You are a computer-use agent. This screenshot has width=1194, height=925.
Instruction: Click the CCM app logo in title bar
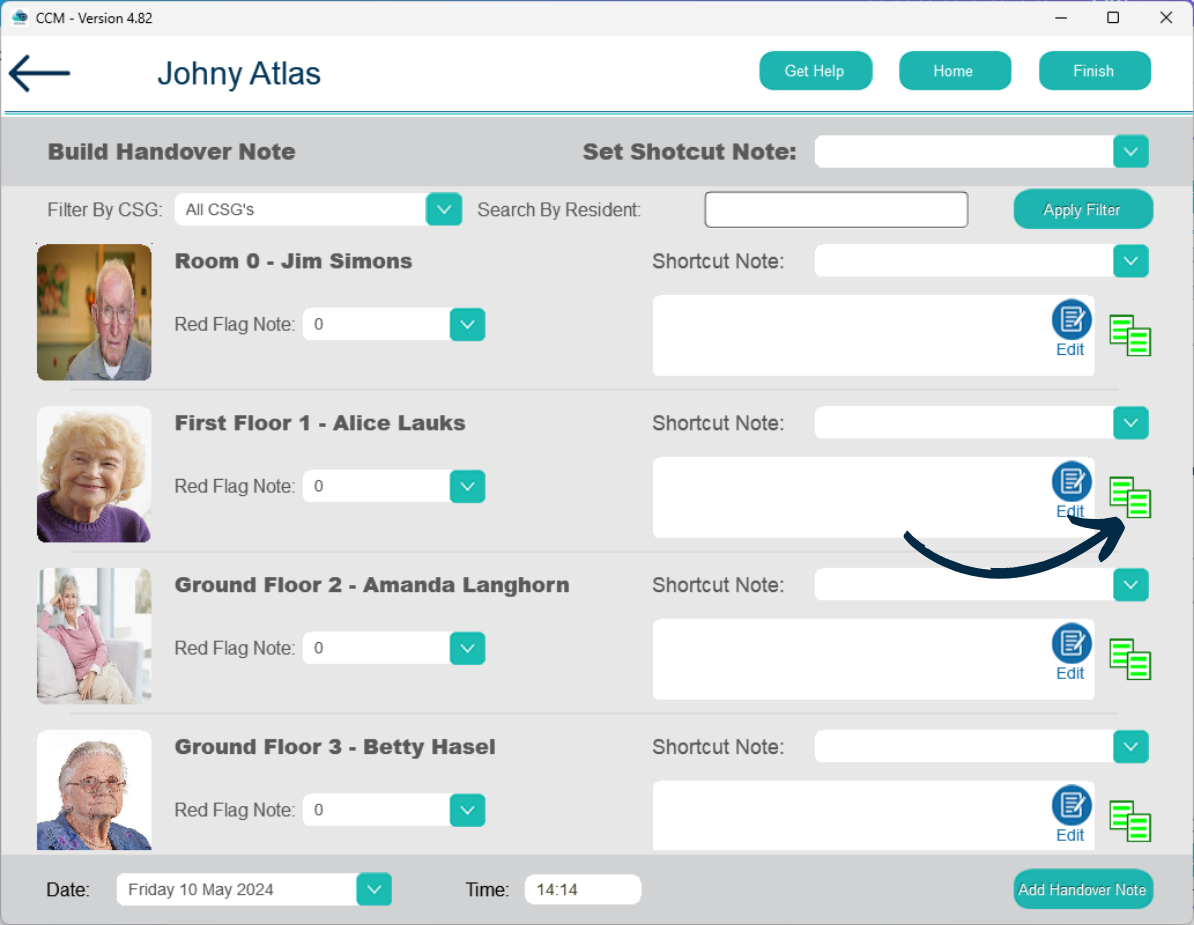pyautogui.click(x=20, y=18)
